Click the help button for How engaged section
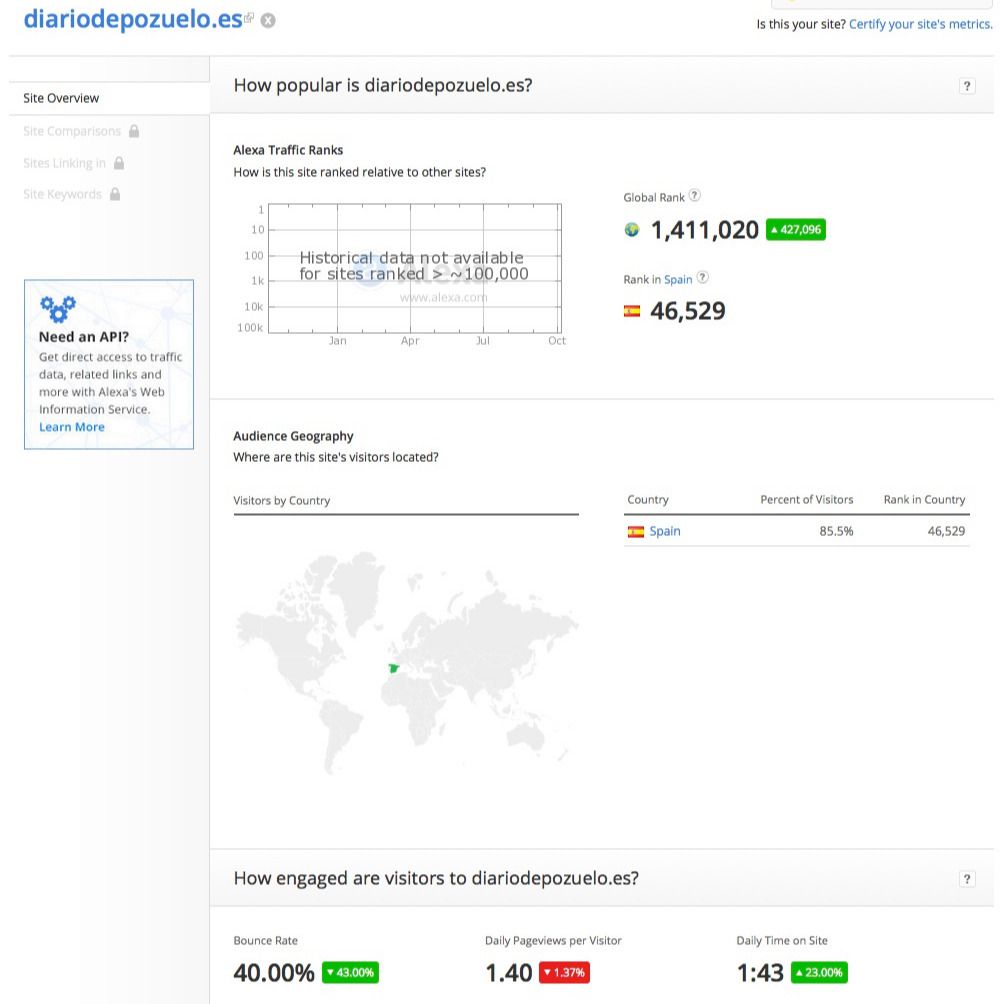The height and width of the screenshot is (1004, 1004). pos(967,878)
